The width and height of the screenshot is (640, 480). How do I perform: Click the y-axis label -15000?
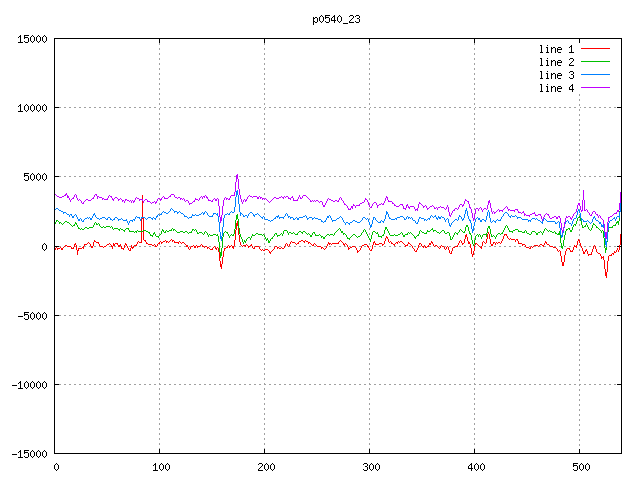pyautogui.click(x=29, y=454)
